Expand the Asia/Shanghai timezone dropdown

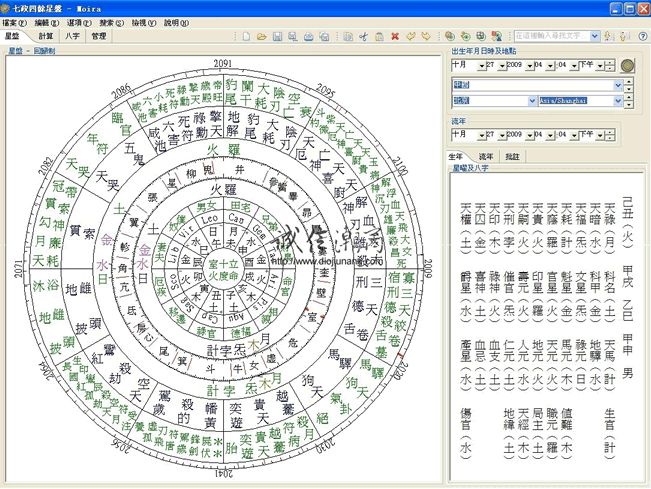coord(616,101)
